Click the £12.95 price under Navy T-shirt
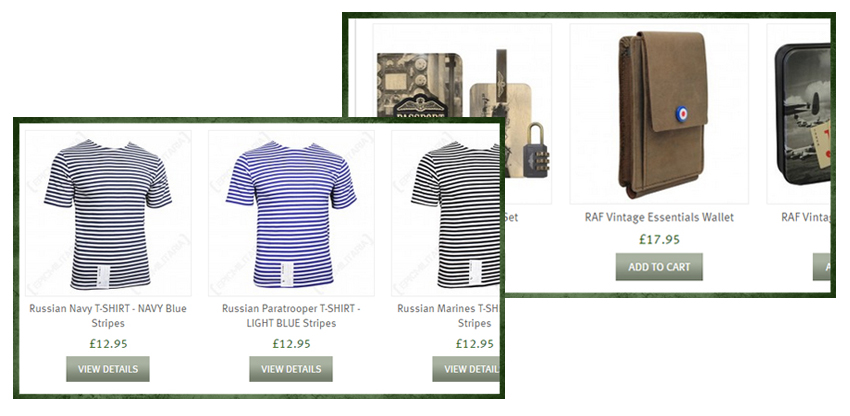Image resolution: width=850 pixels, height=416 pixels. point(108,344)
